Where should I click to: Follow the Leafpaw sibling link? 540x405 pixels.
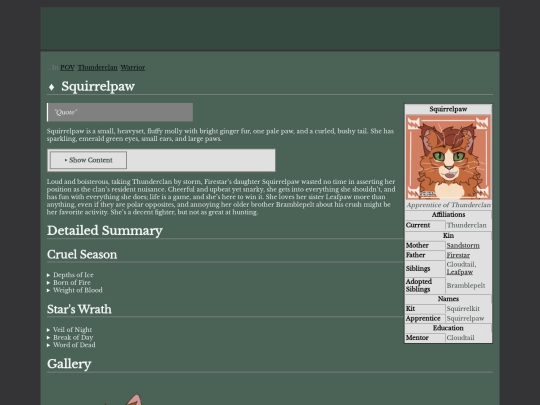459,272
